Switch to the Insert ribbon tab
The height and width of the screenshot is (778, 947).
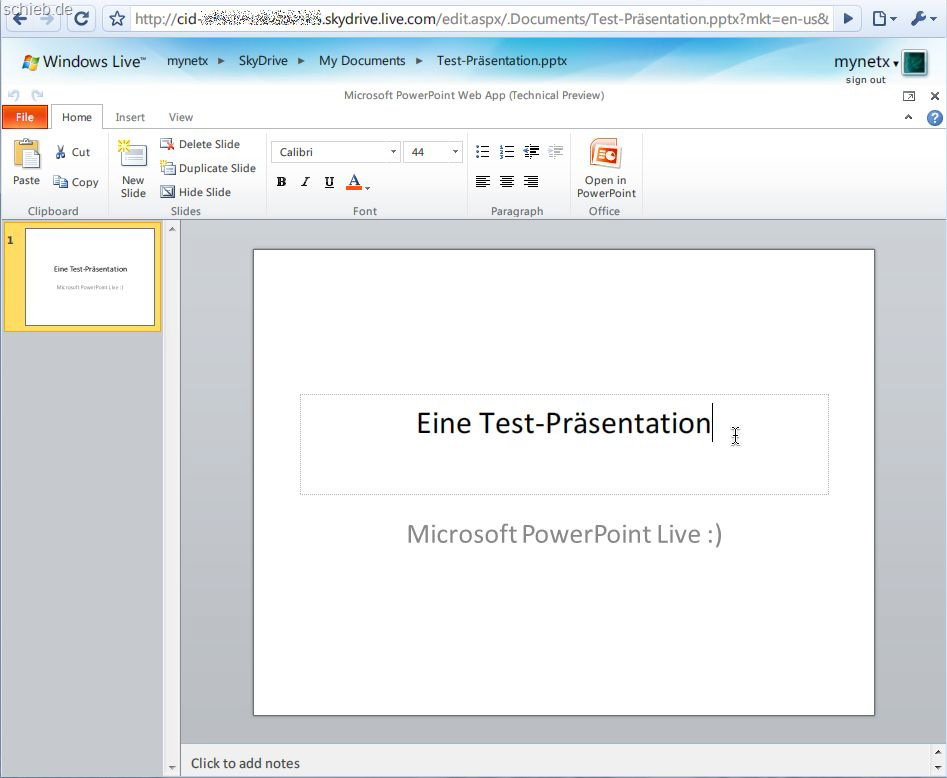tap(130, 117)
